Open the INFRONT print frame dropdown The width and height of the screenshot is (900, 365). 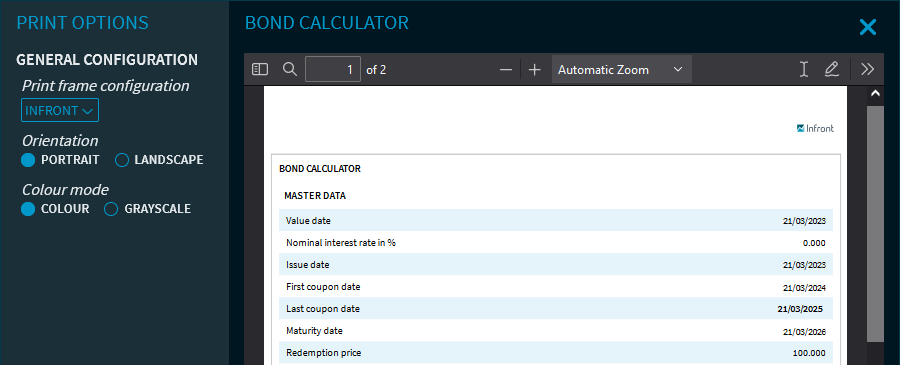60,110
